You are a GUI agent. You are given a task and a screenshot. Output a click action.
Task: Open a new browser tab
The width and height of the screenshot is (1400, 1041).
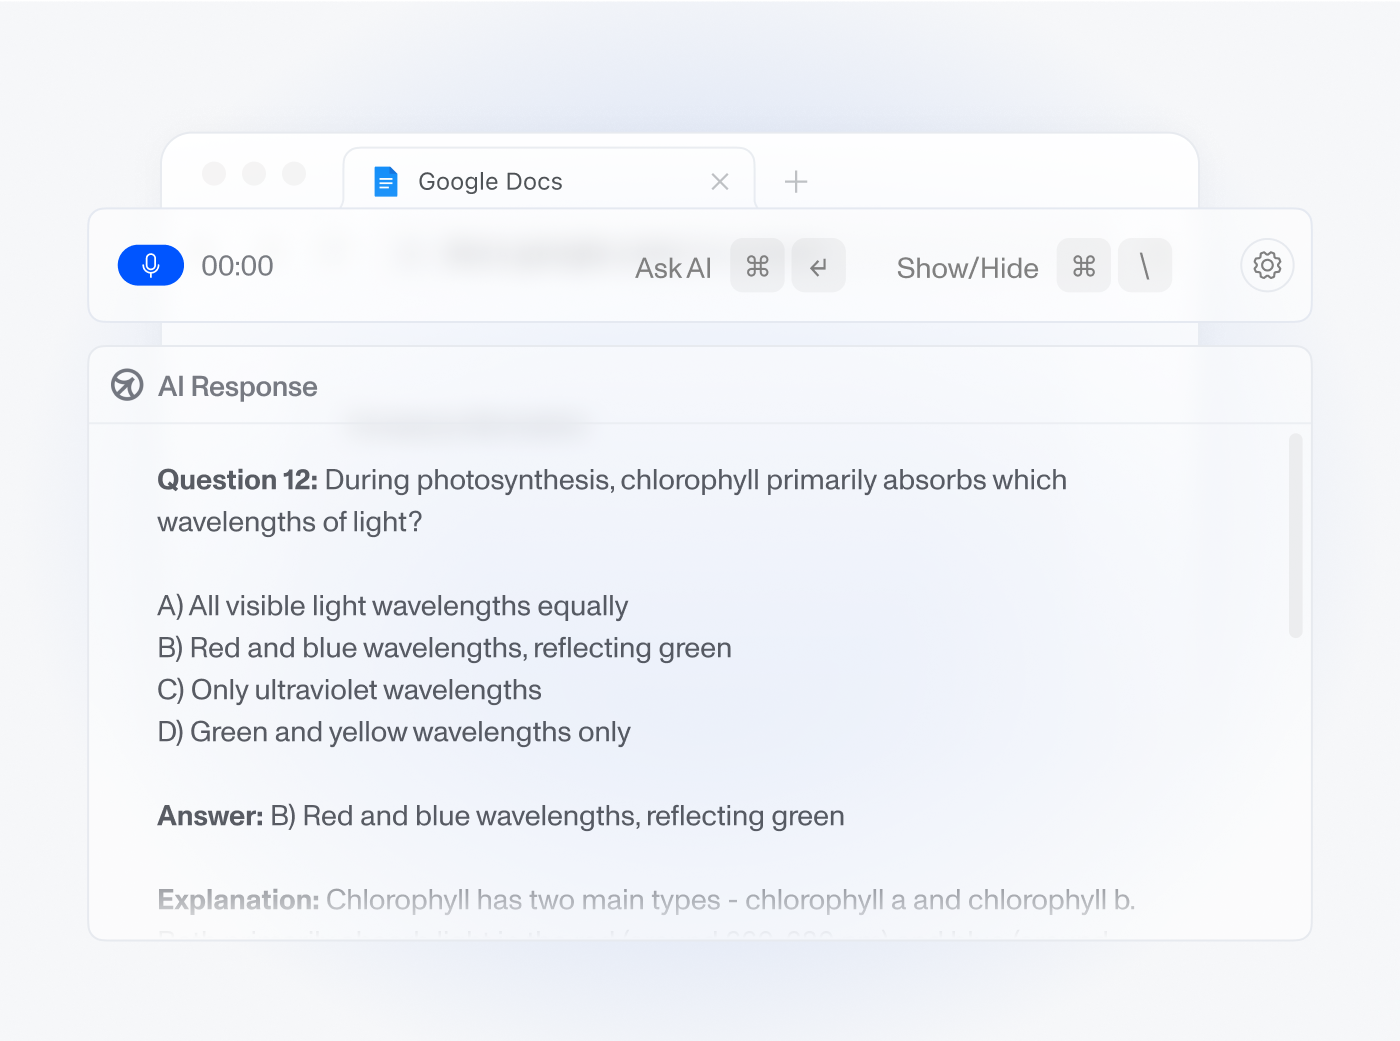click(x=796, y=181)
